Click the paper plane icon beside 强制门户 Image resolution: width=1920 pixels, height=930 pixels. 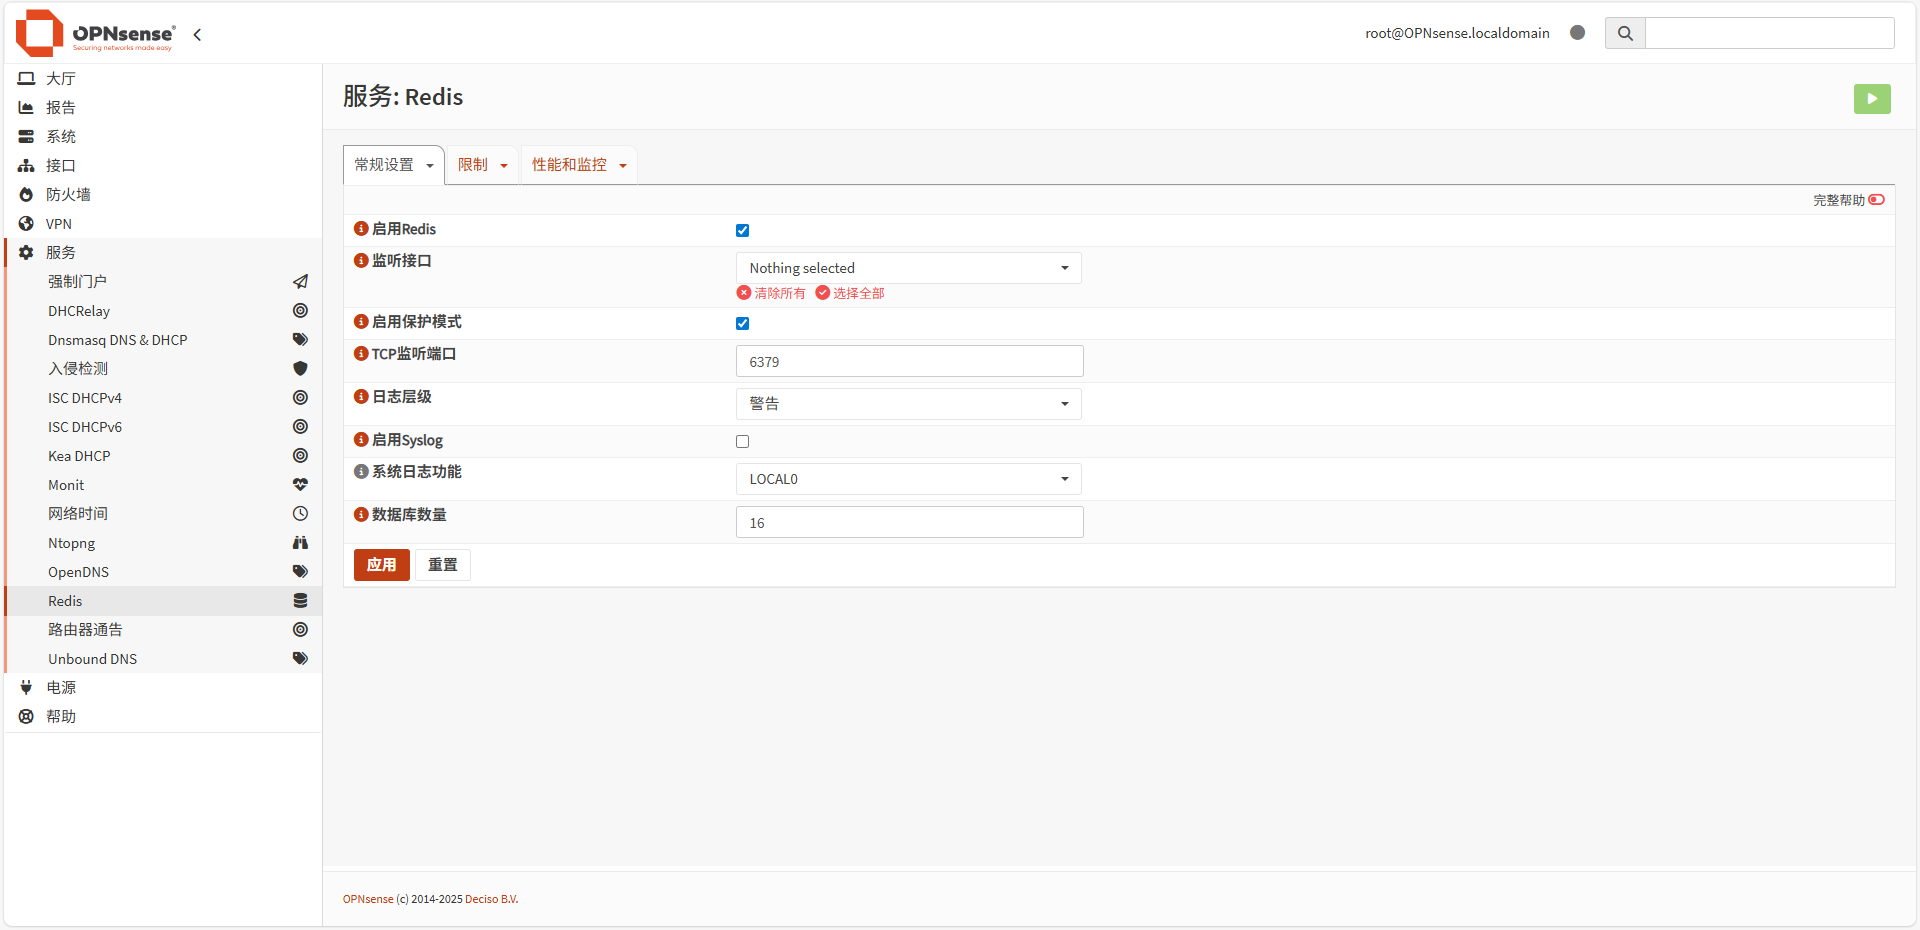tap(300, 281)
